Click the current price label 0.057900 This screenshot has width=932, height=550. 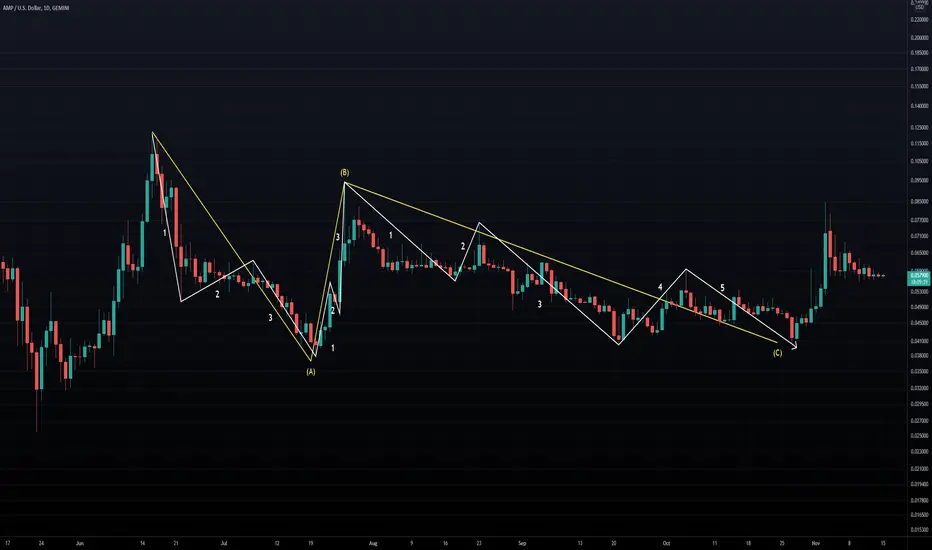pos(920,275)
